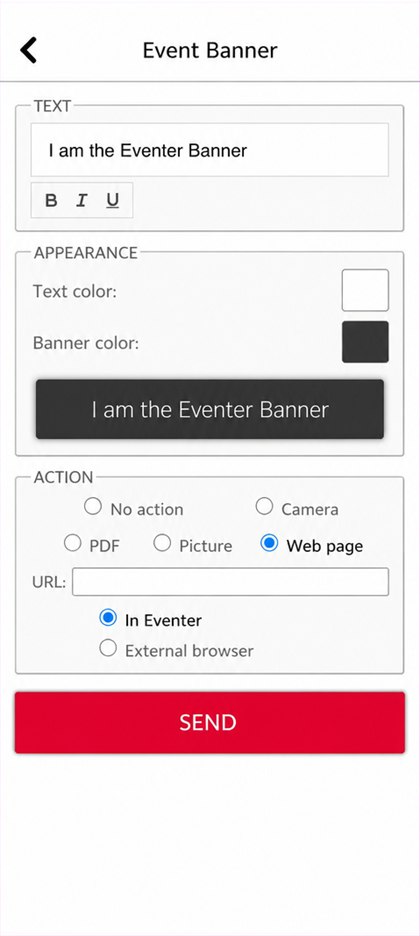Click the TEXT section heading
This screenshot has width=420, height=936.
52,106
